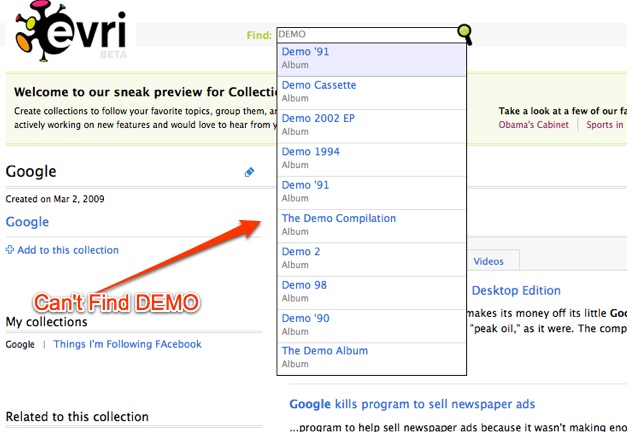Select the first highlighted Demo '91 suggestion
627x432 pixels.
pos(371,59)
